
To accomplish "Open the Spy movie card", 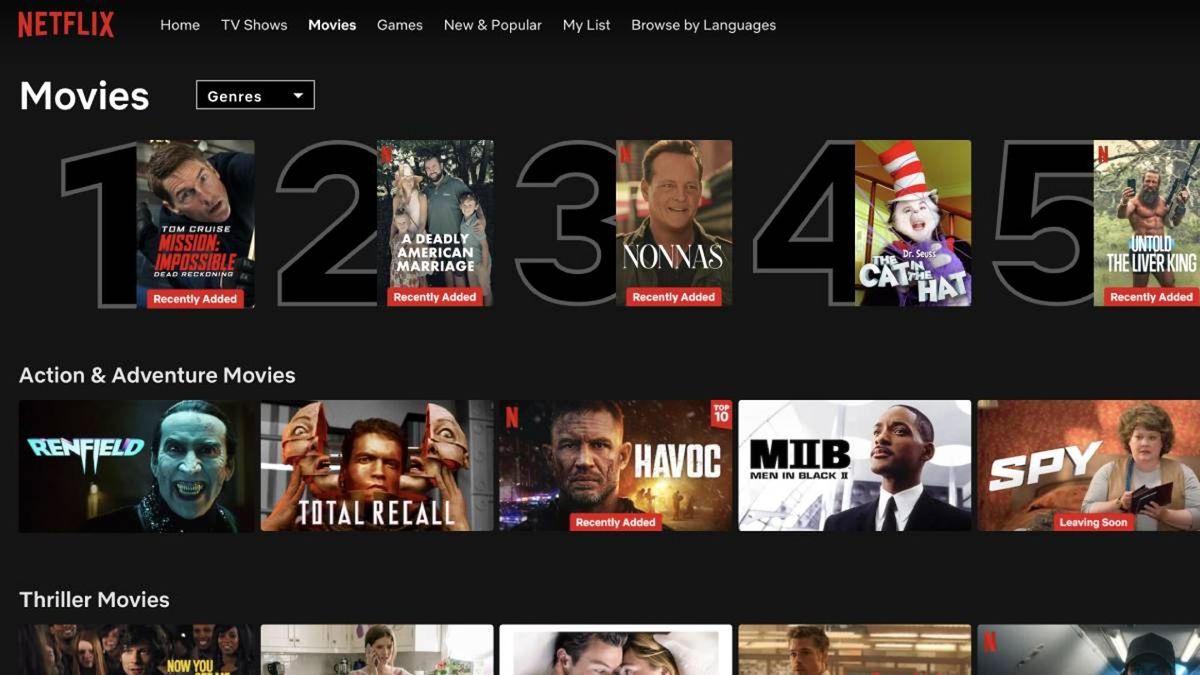I will [x=1089, y=466].
